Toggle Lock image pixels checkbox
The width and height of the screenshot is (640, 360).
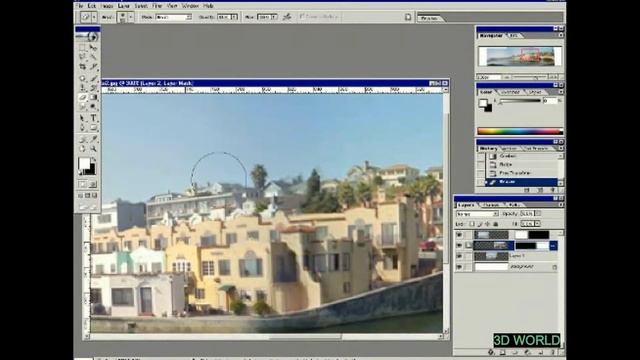point(480,224)
